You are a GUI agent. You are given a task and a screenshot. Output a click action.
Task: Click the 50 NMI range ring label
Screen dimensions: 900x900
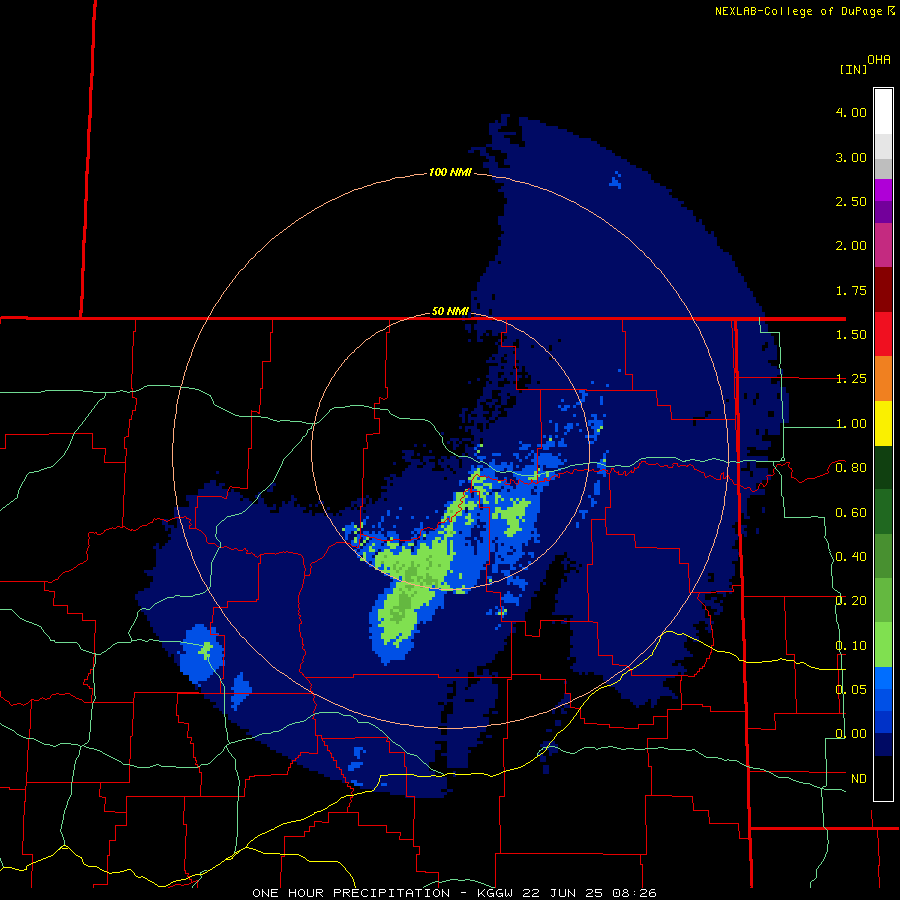[450, 311]
